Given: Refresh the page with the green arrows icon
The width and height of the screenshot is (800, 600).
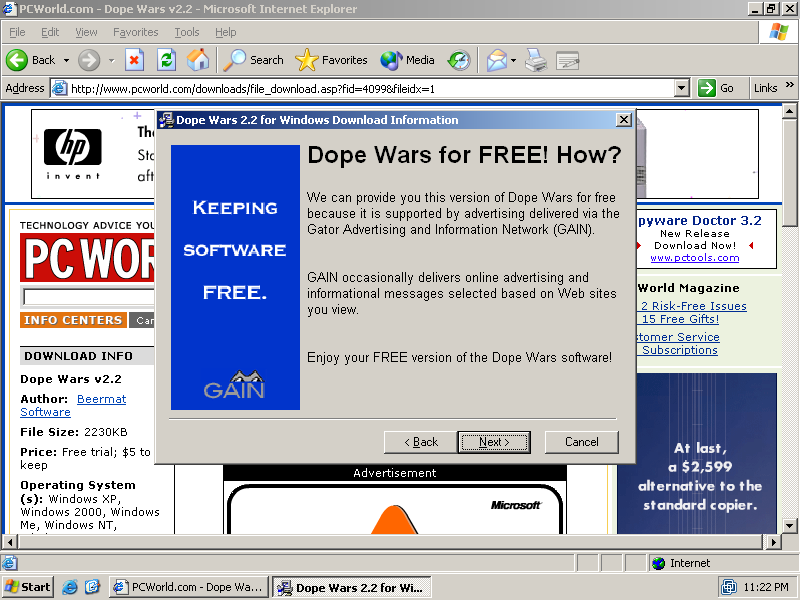Looking at the screenshot, I should pos(166,60).
